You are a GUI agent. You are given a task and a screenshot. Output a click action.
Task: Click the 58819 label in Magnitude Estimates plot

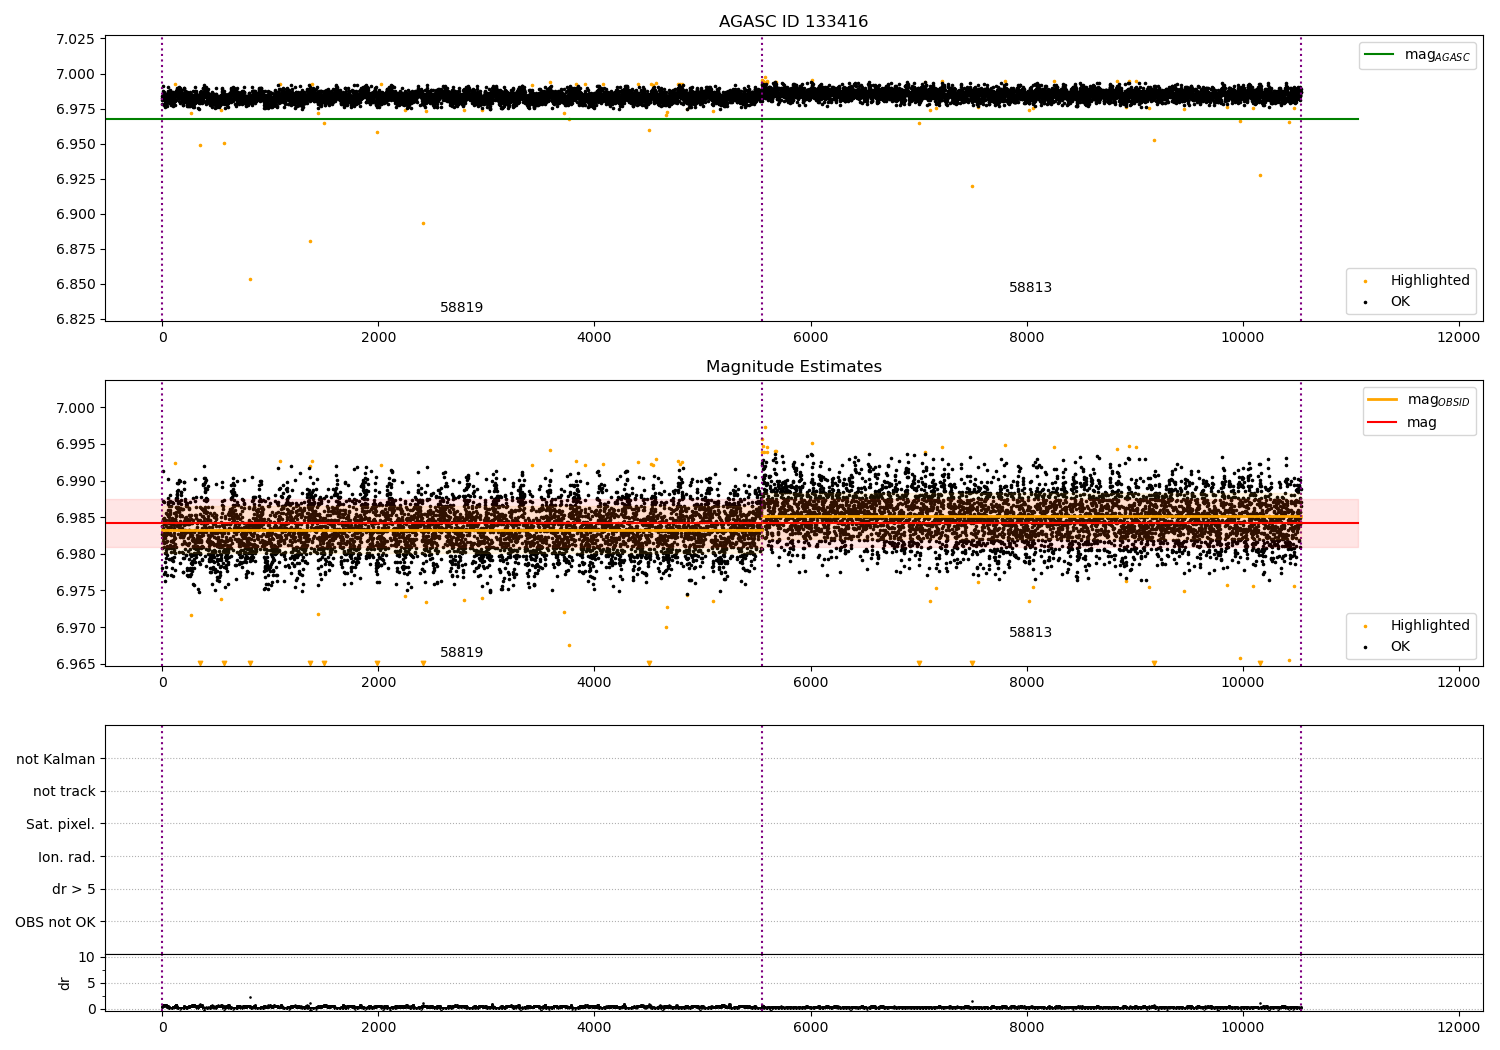click(461, 652)
